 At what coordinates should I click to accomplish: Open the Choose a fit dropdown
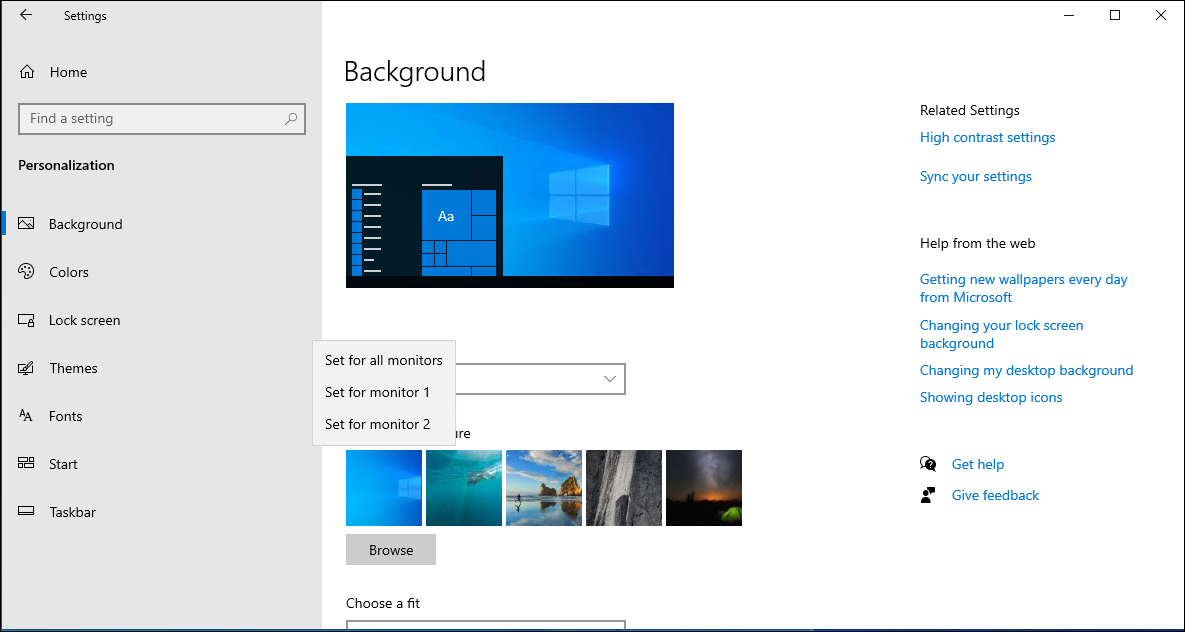click(486, 625)
